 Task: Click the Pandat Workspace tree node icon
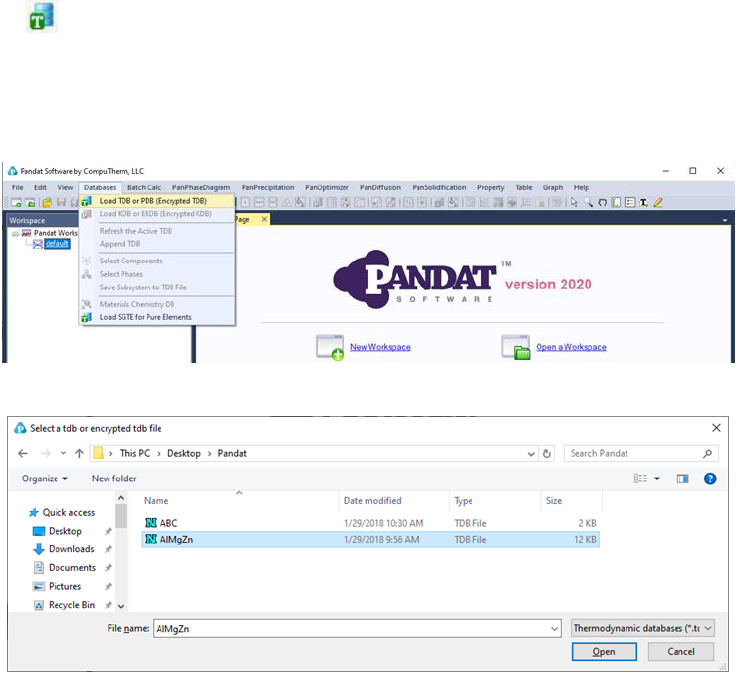26,233
